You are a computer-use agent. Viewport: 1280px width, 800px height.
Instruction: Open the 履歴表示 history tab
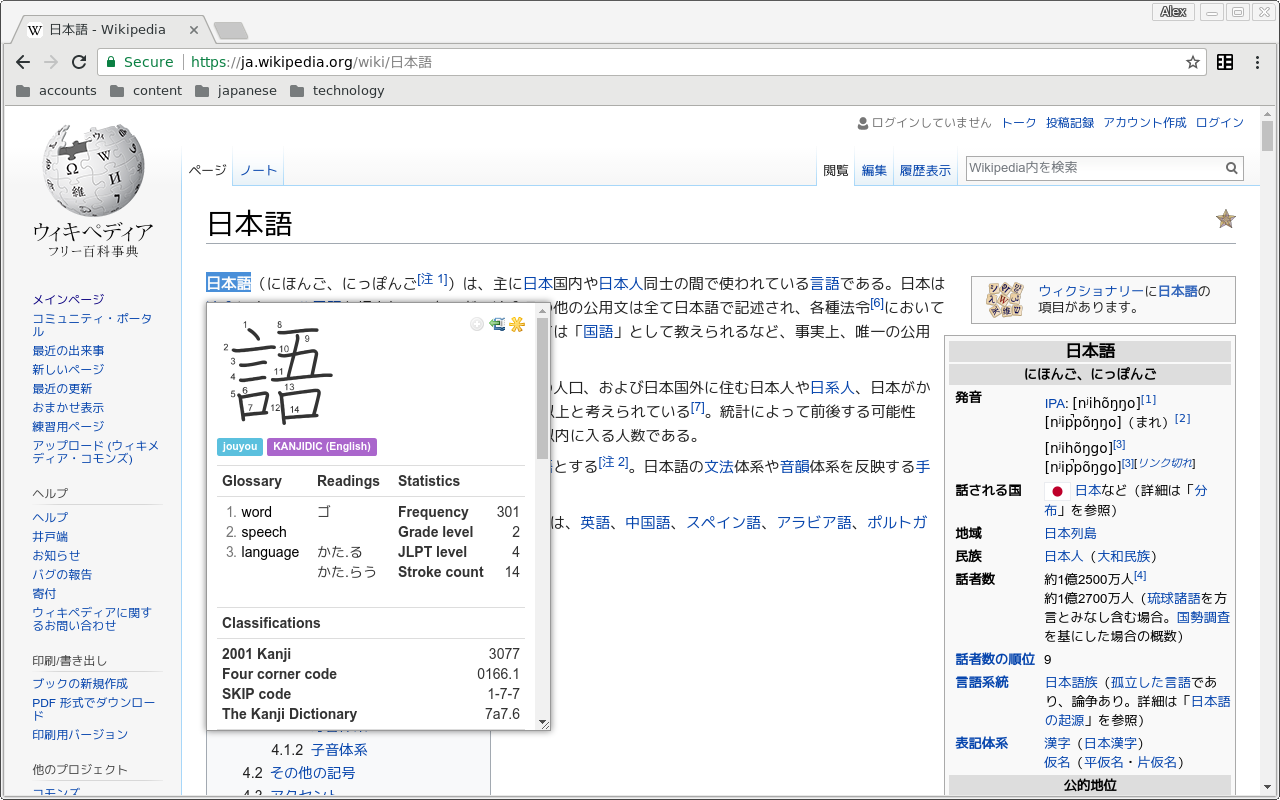925,170
